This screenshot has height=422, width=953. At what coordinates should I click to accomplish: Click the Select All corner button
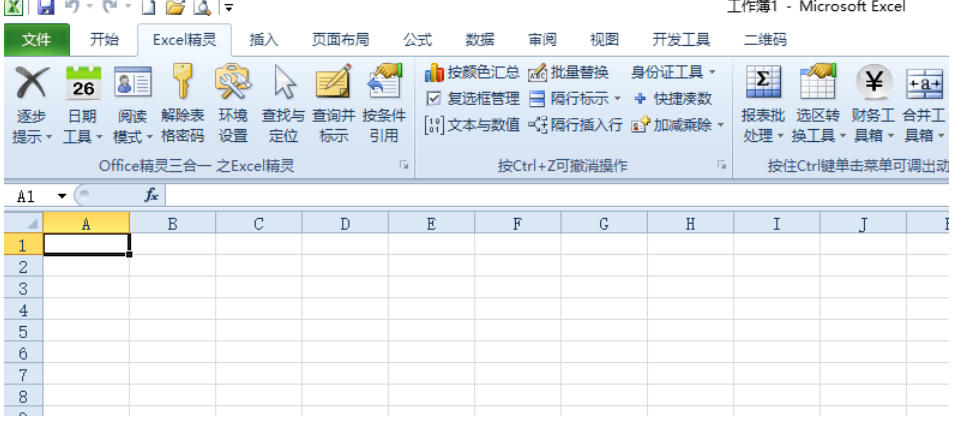point(24,224)
